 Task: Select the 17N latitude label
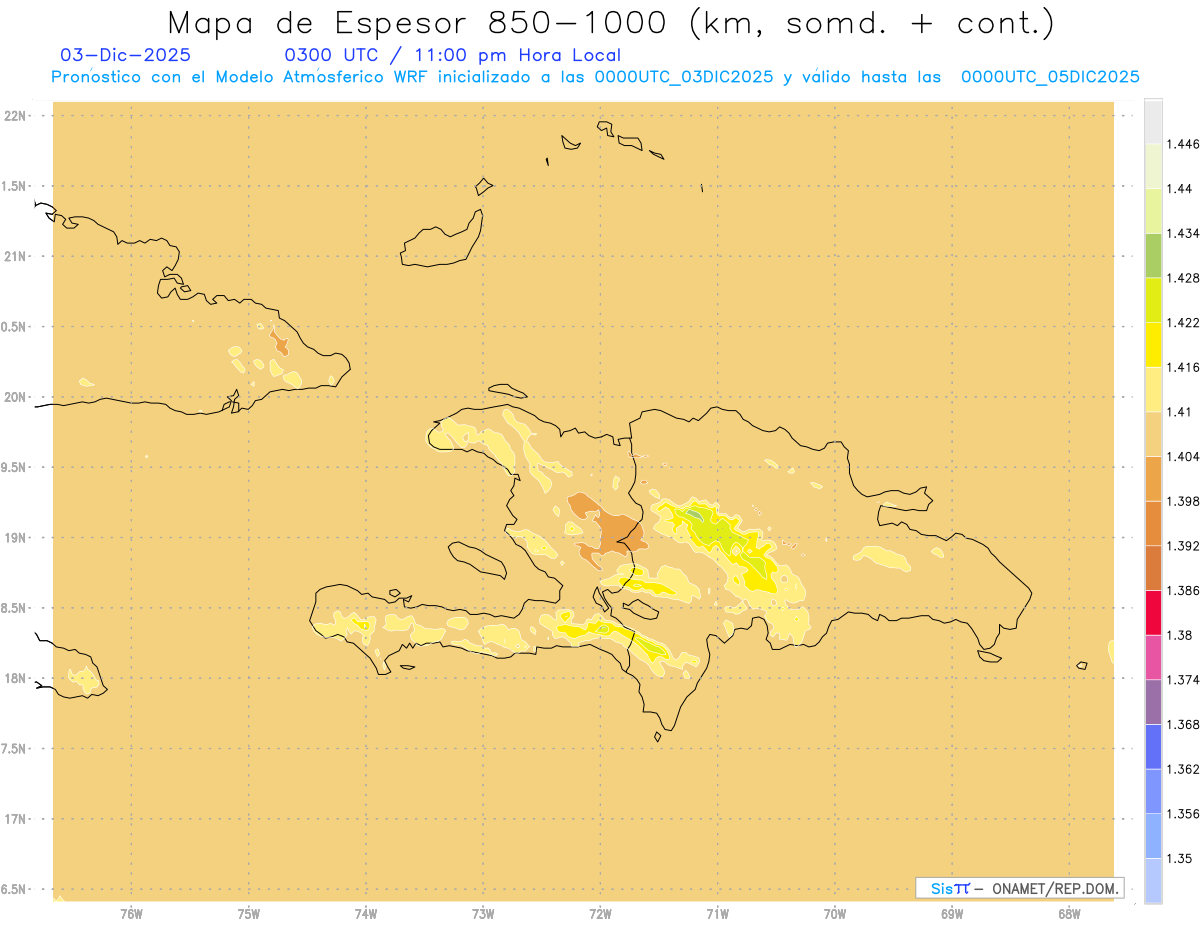pyautogui.click(x=17, y=819)
